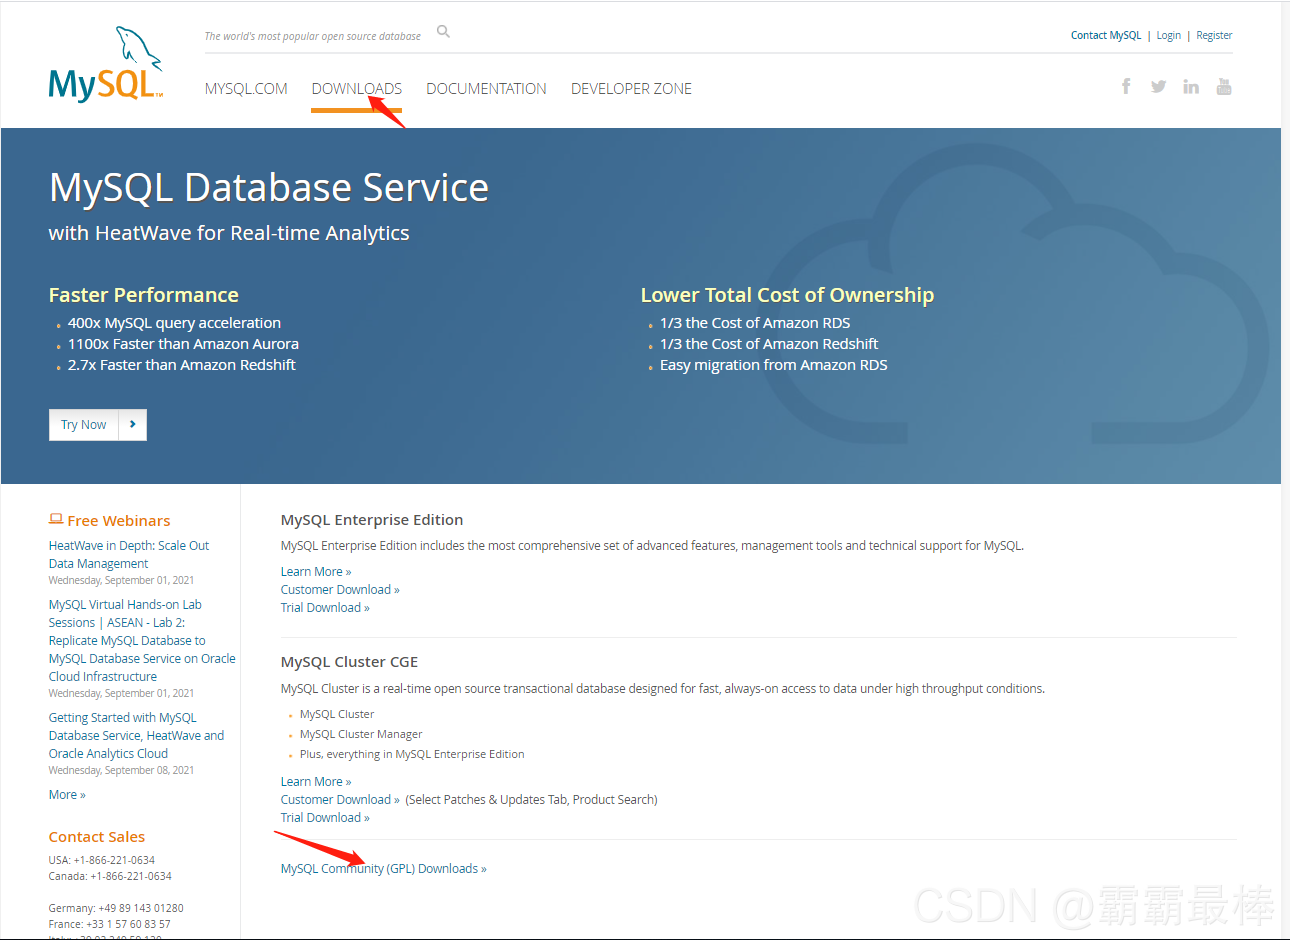Open the search magnifier icon
Viewport: 1290px width, 940px height.
443,32
